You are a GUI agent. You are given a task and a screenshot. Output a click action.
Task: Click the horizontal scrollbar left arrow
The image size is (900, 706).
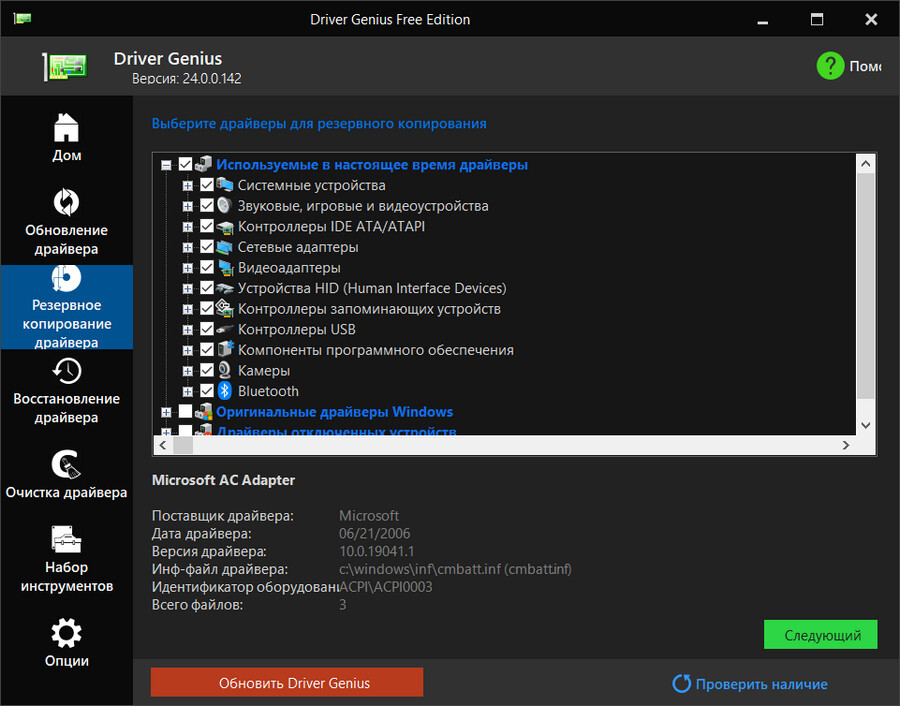163,445
